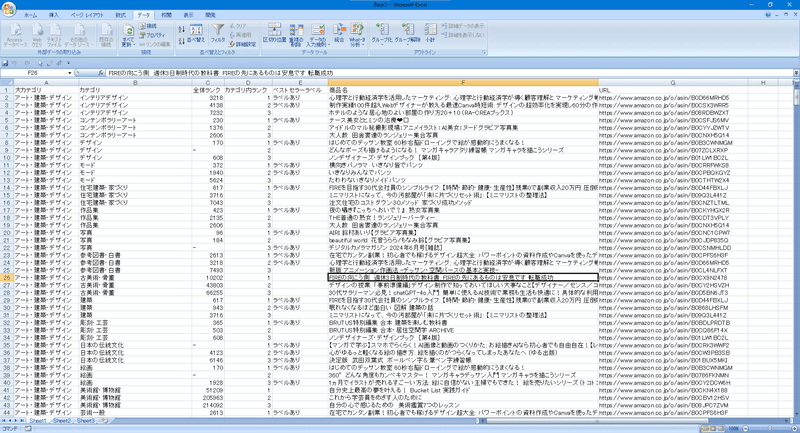
Task: Select column B header
Action: pos(135,83)
